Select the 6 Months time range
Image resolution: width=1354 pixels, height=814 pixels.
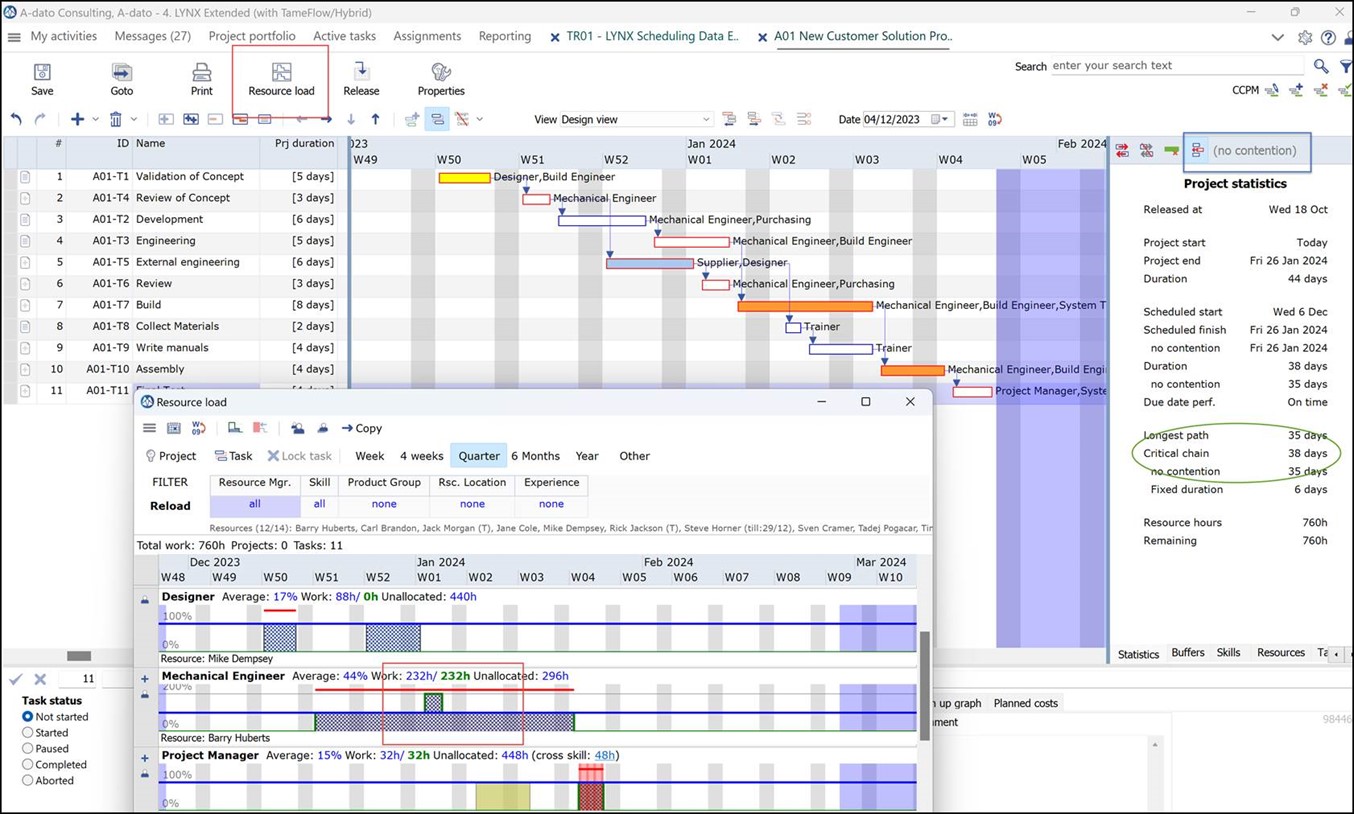[x=535, y=456]
